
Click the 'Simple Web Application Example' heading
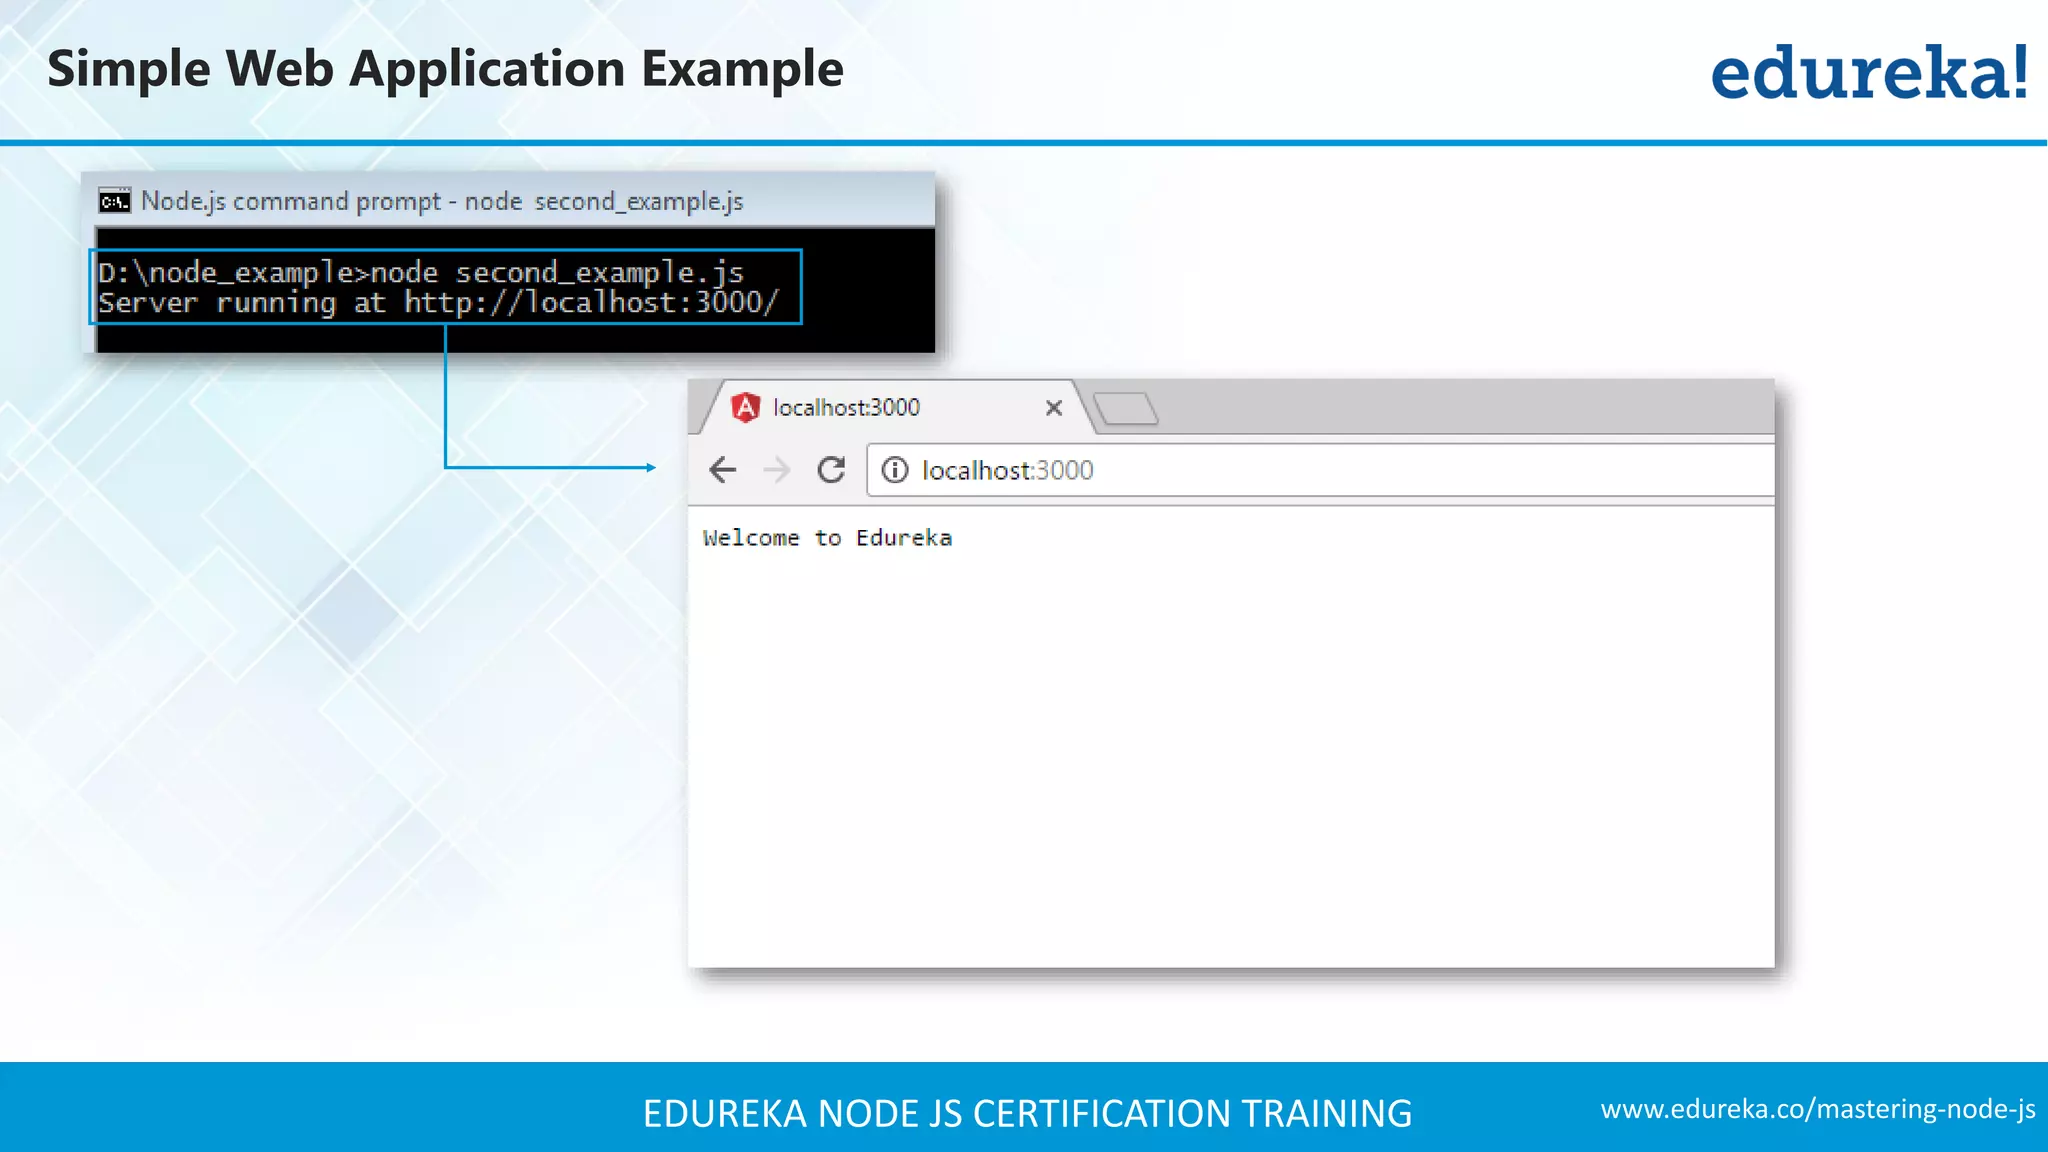pyautogui.click(x=445, y=69)
